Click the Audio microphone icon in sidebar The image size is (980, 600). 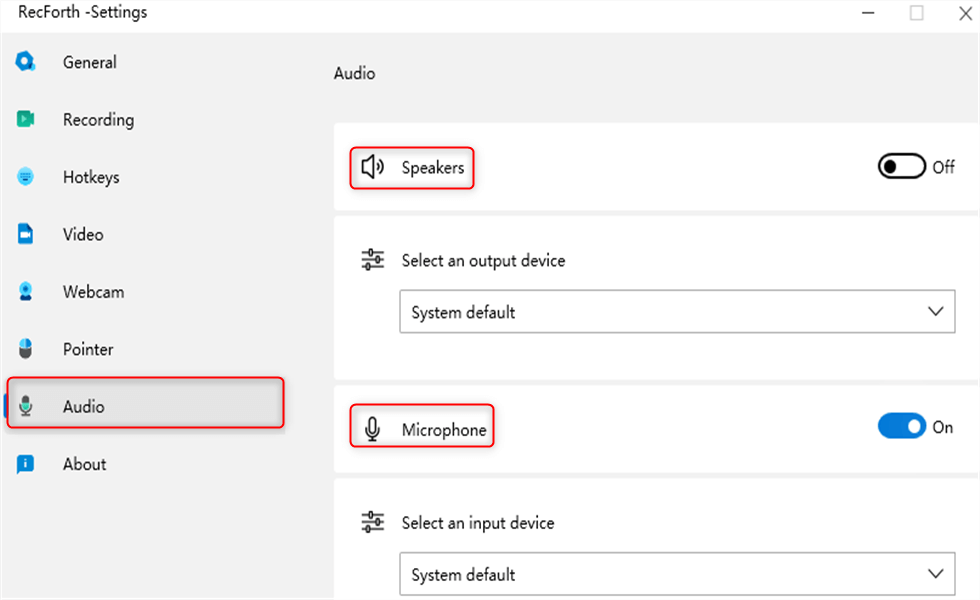point(25,406)
